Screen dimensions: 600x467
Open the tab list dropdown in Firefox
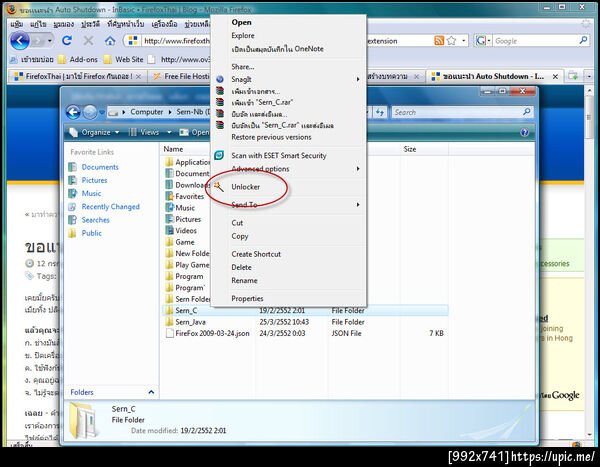tap(589, 76)
